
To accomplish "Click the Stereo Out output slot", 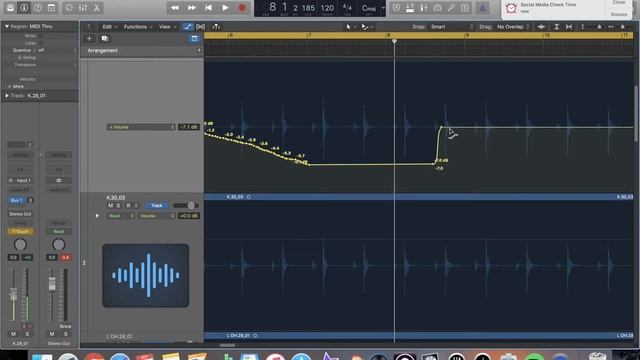I will (20, 214).
